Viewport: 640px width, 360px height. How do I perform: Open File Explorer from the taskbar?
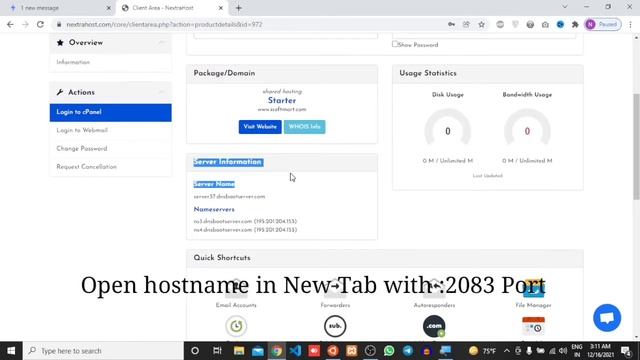pos(239,351)
